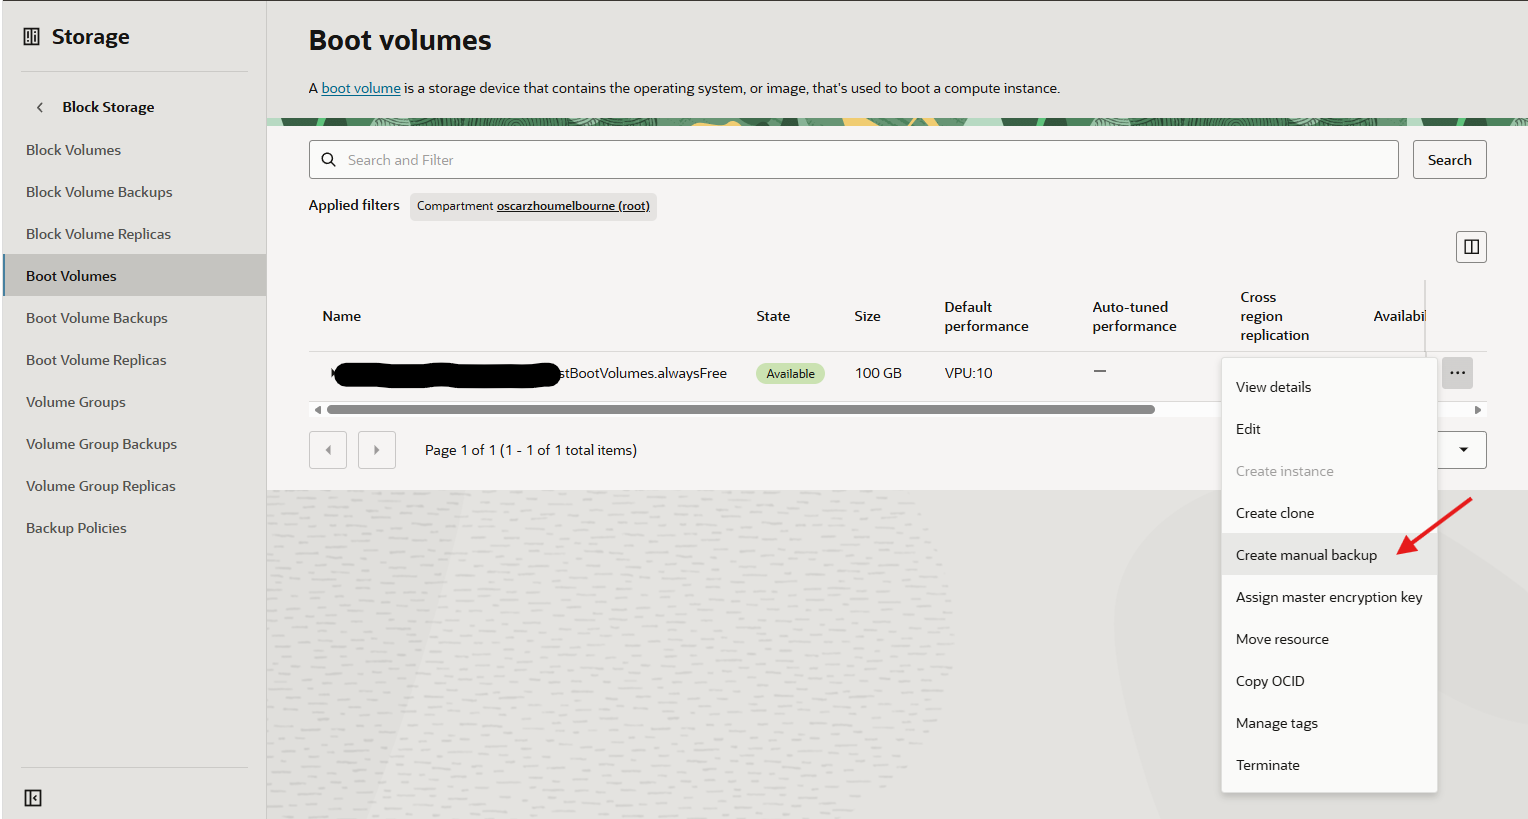The height and width of the screenshot is (819, 1528).
Task: Click the Search button
Action: (1449, 160)
